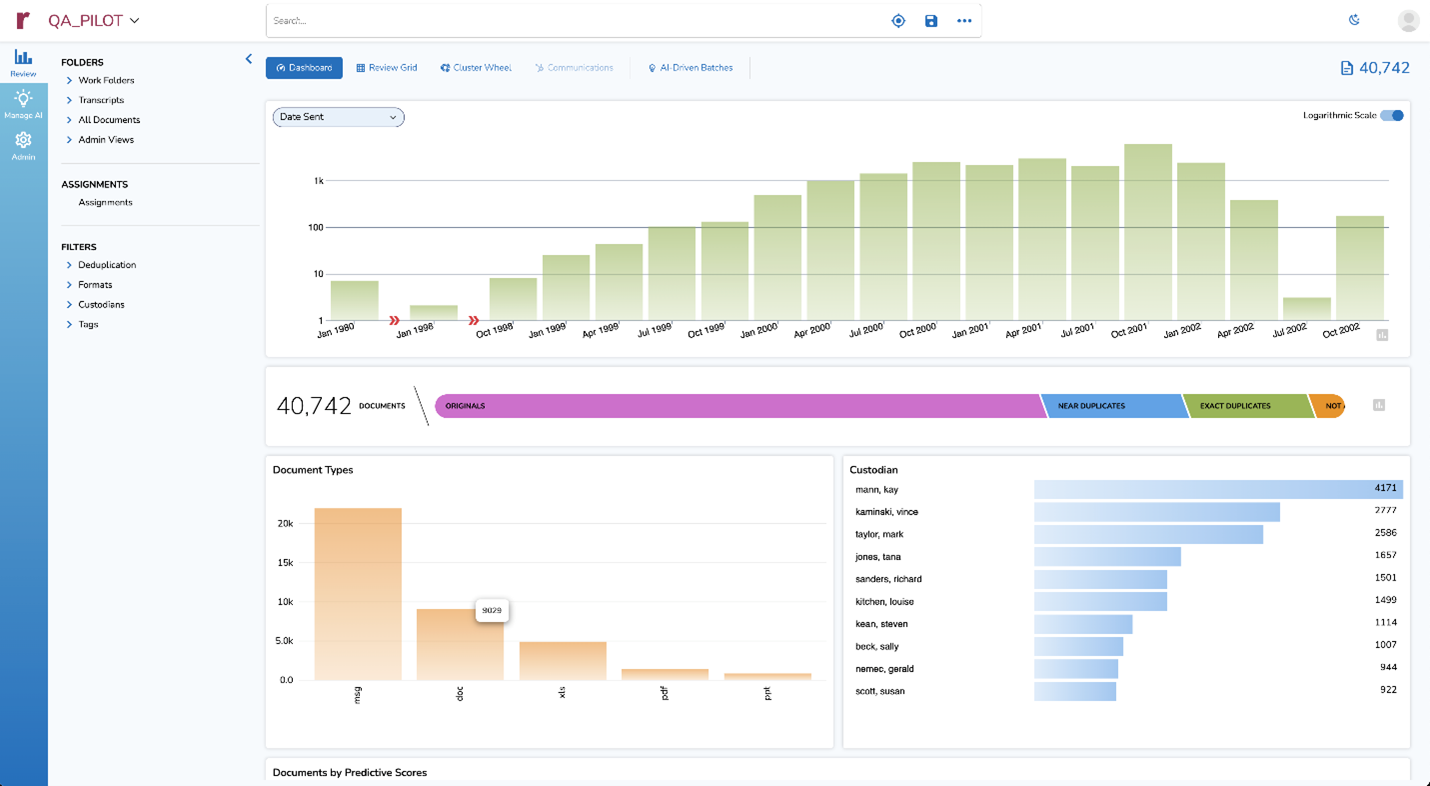Click the first red skip arrows after Jan 1980
1430x786 pixels.
[x=394, y=320]
